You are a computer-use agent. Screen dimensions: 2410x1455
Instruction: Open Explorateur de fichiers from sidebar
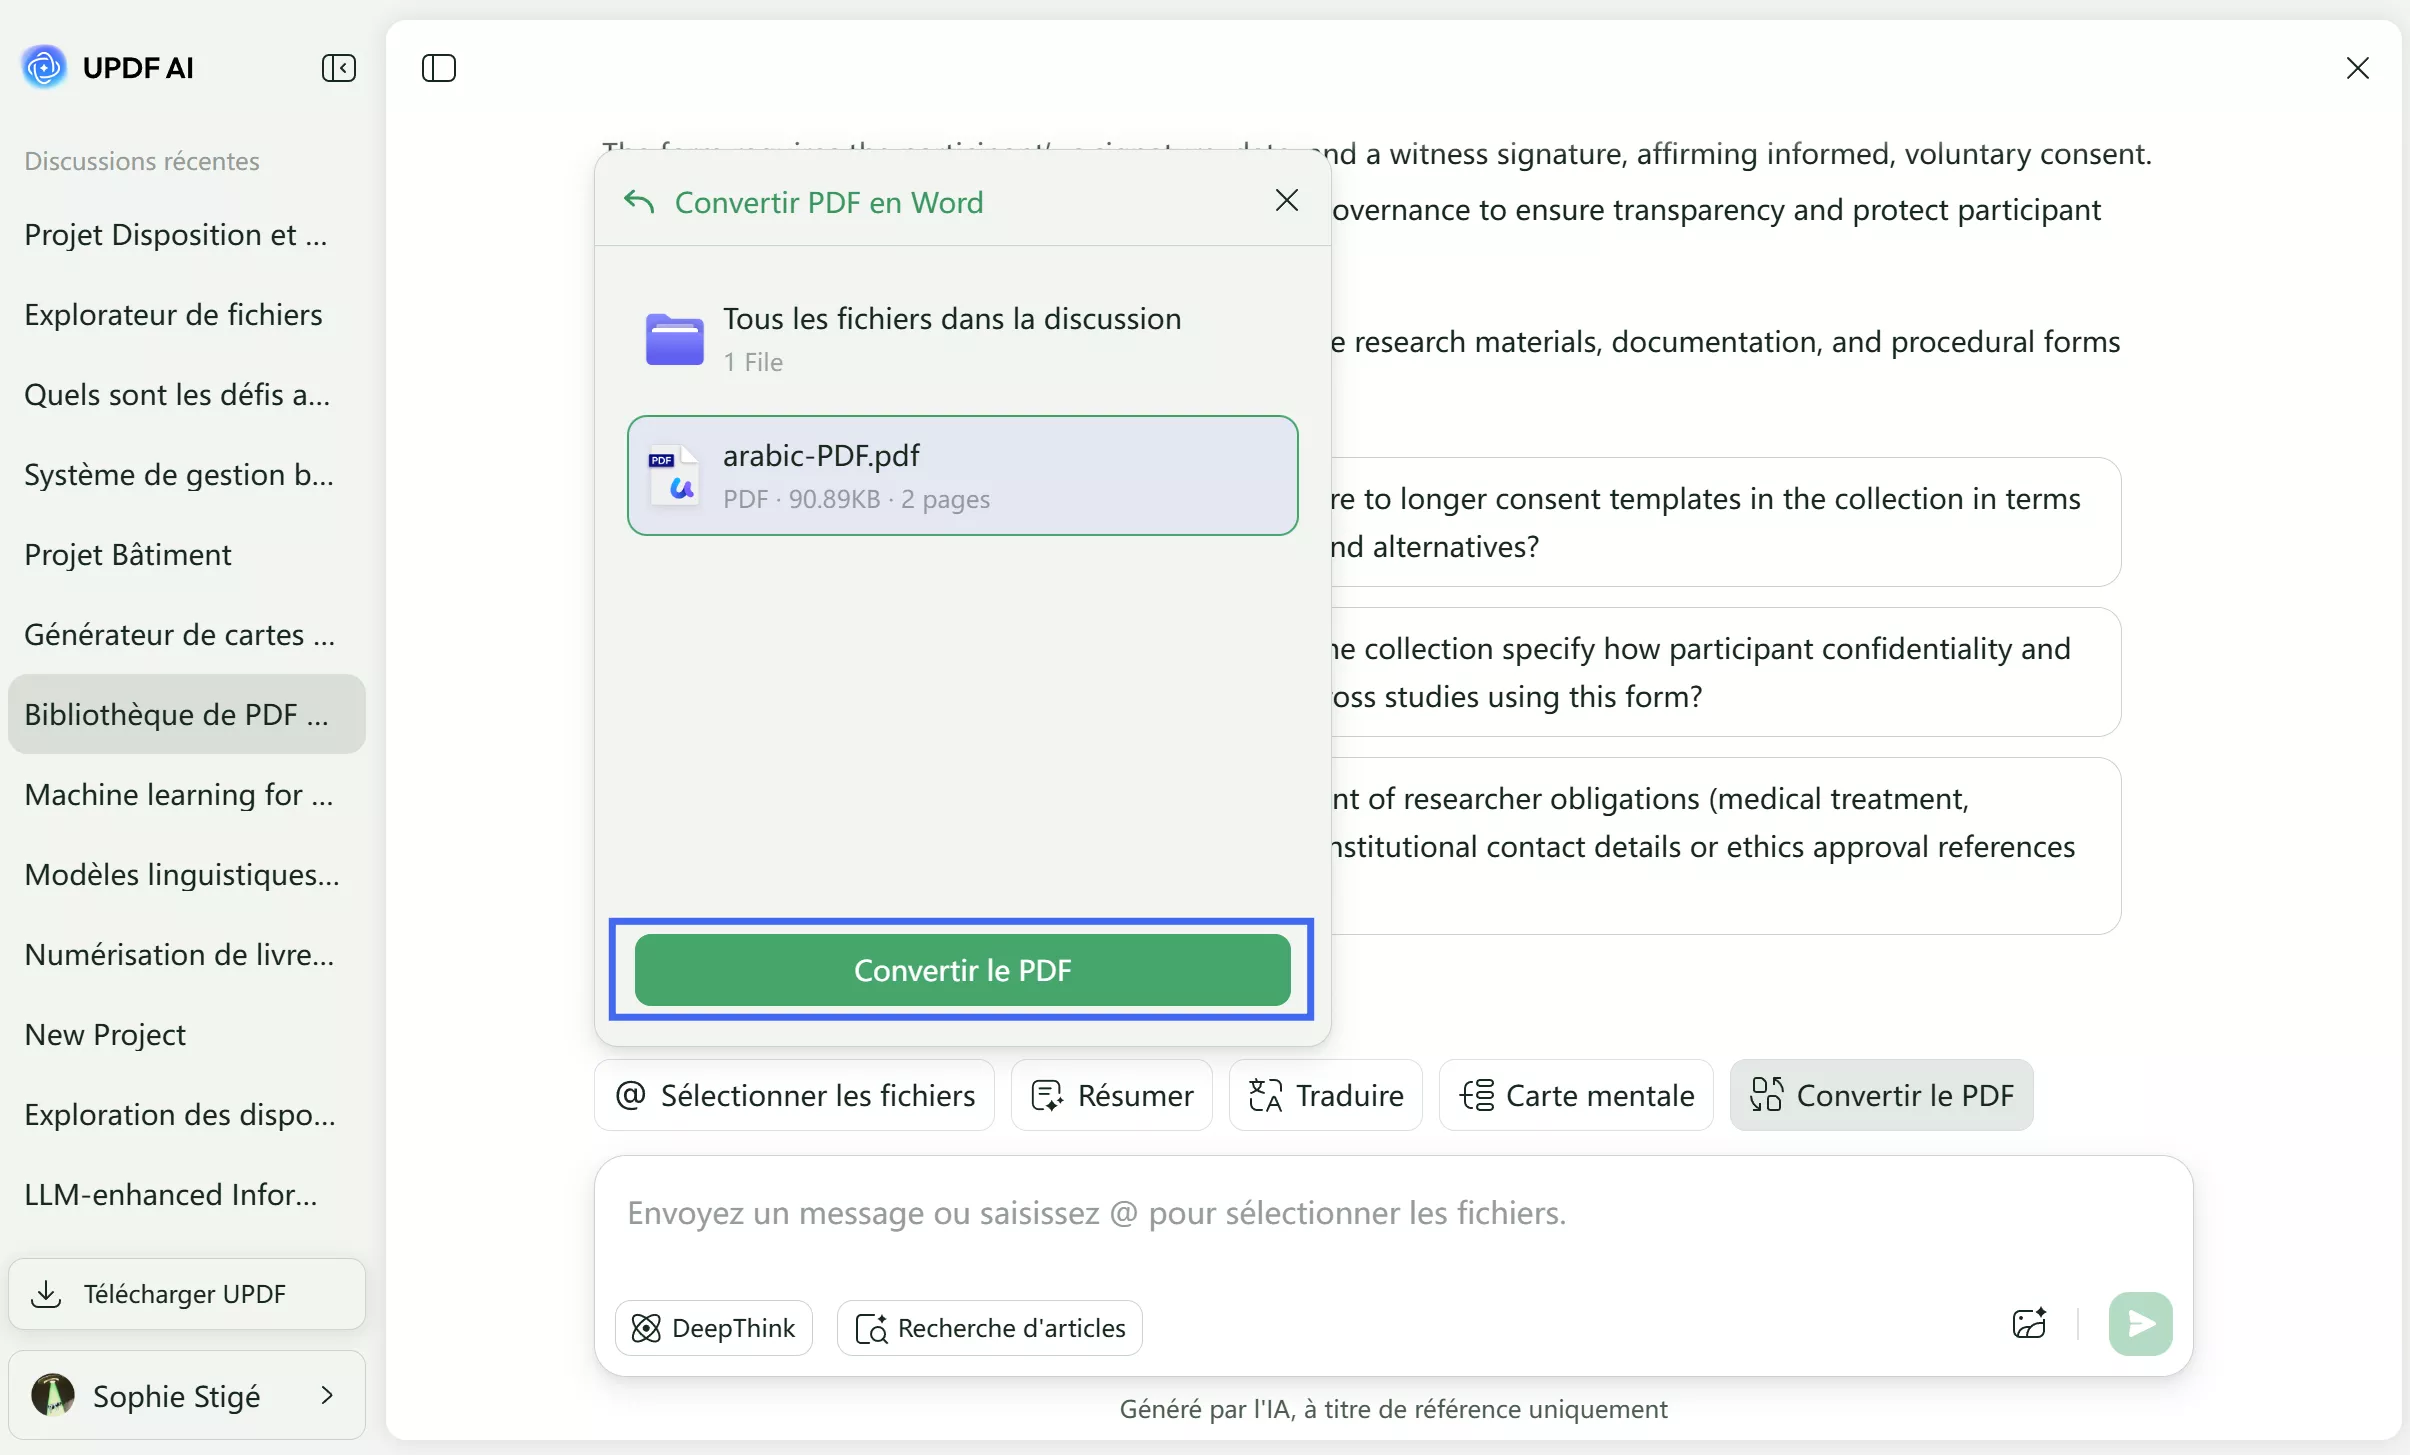(173, 314)
